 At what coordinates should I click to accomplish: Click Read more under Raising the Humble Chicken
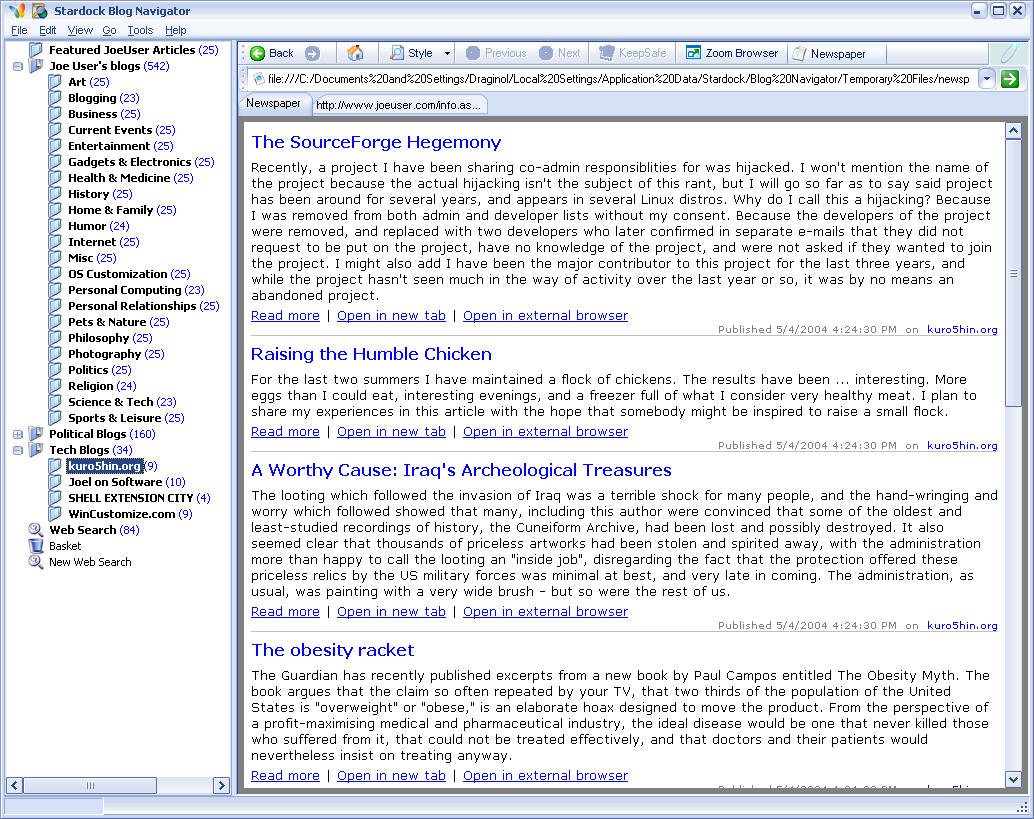(285, 432)
